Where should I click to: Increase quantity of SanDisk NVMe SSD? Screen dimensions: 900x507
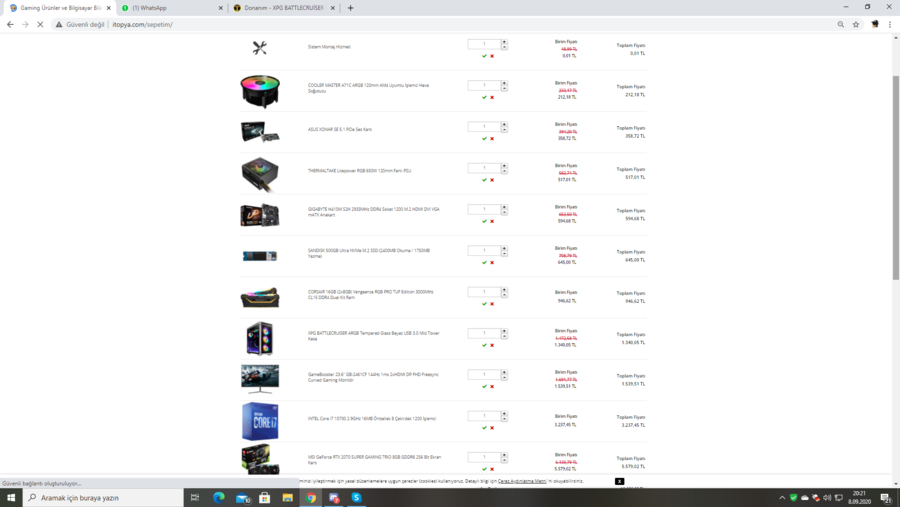(505, 249)
